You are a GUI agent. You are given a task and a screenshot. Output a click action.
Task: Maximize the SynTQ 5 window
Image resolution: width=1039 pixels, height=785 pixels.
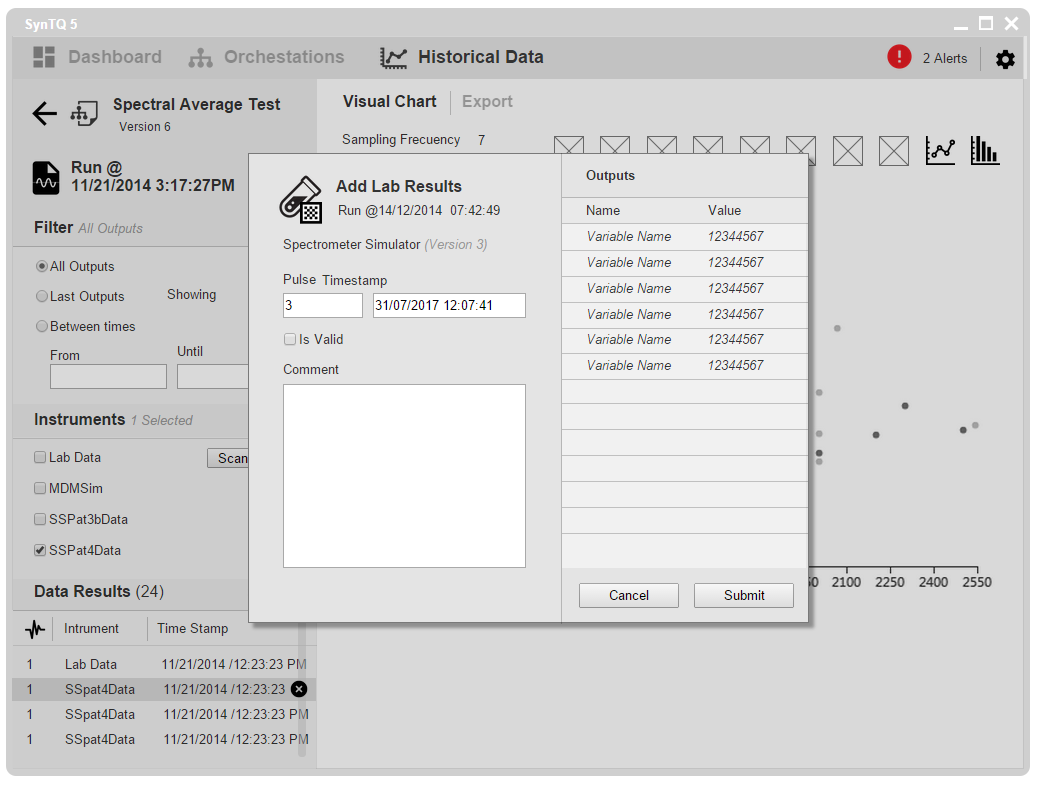(x=986, y=24)
